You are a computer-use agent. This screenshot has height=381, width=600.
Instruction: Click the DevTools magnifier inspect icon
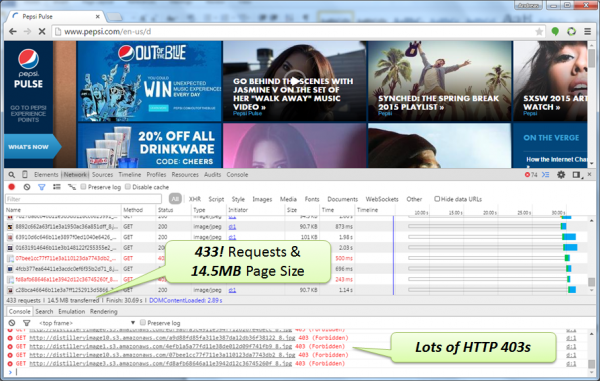click(11, 175)
